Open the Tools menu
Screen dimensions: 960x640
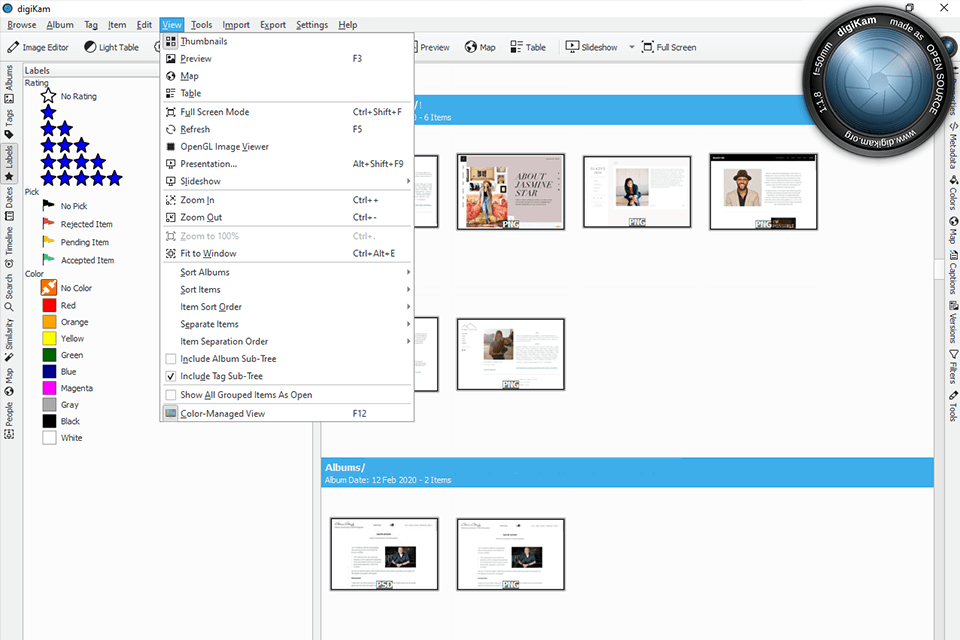coord(201,25)
